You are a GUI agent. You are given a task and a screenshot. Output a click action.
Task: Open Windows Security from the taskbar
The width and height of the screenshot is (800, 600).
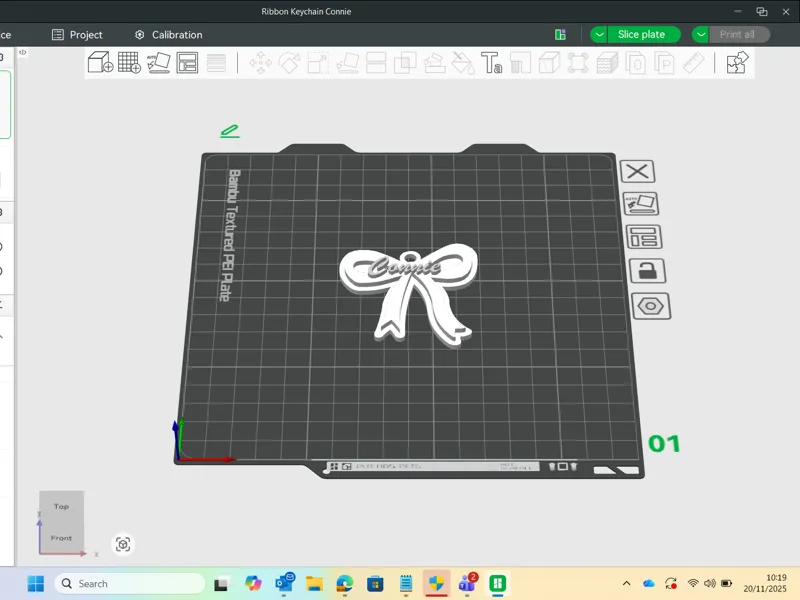click(437, 584)
